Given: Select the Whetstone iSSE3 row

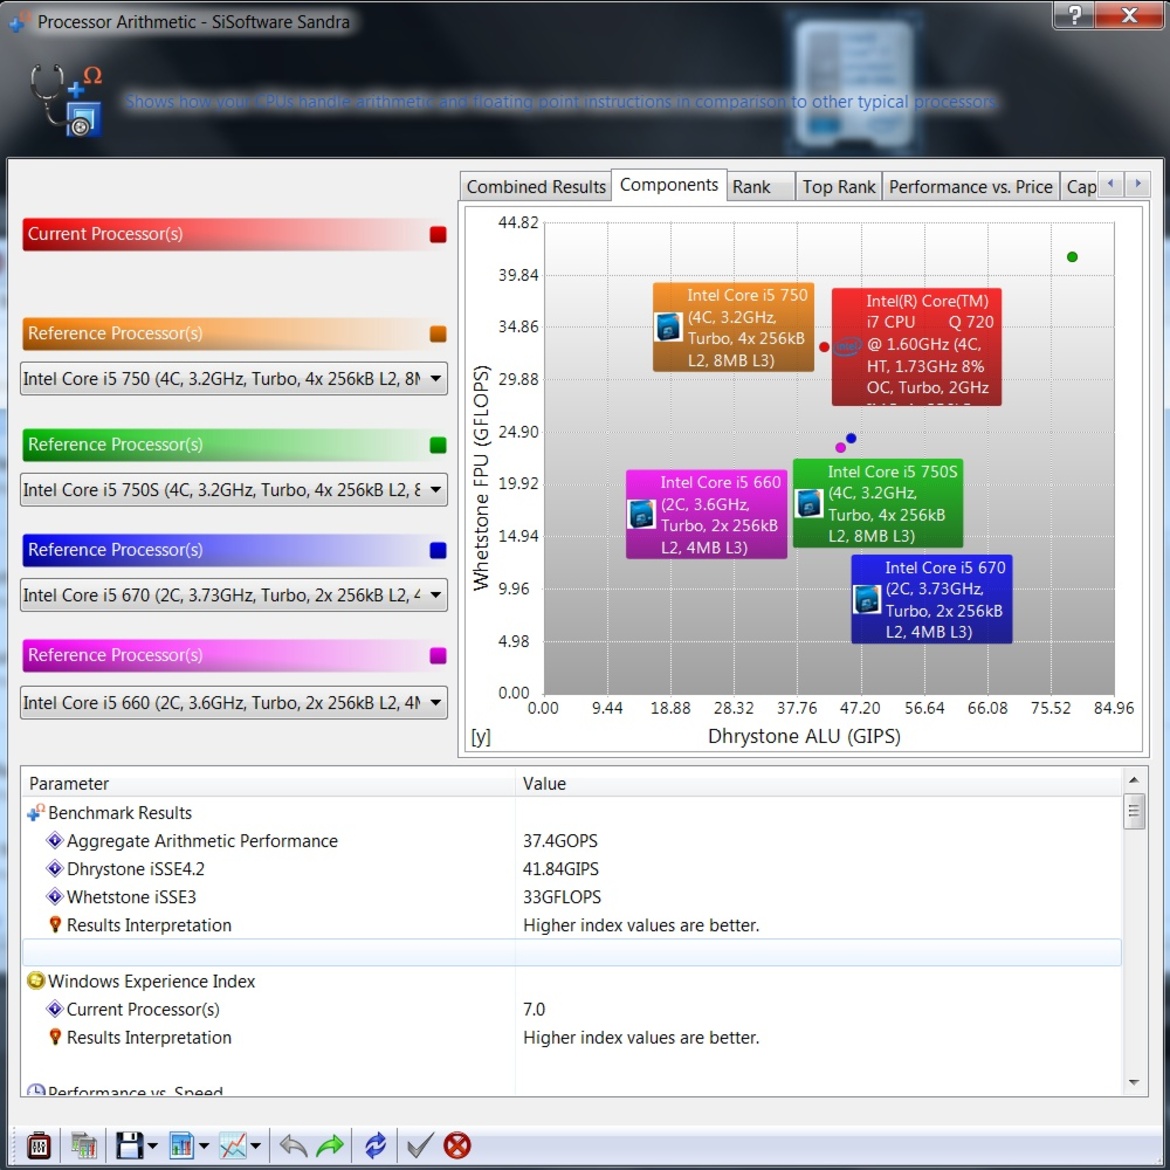Looking at the screenshot, I should click(x=572, y=896).
